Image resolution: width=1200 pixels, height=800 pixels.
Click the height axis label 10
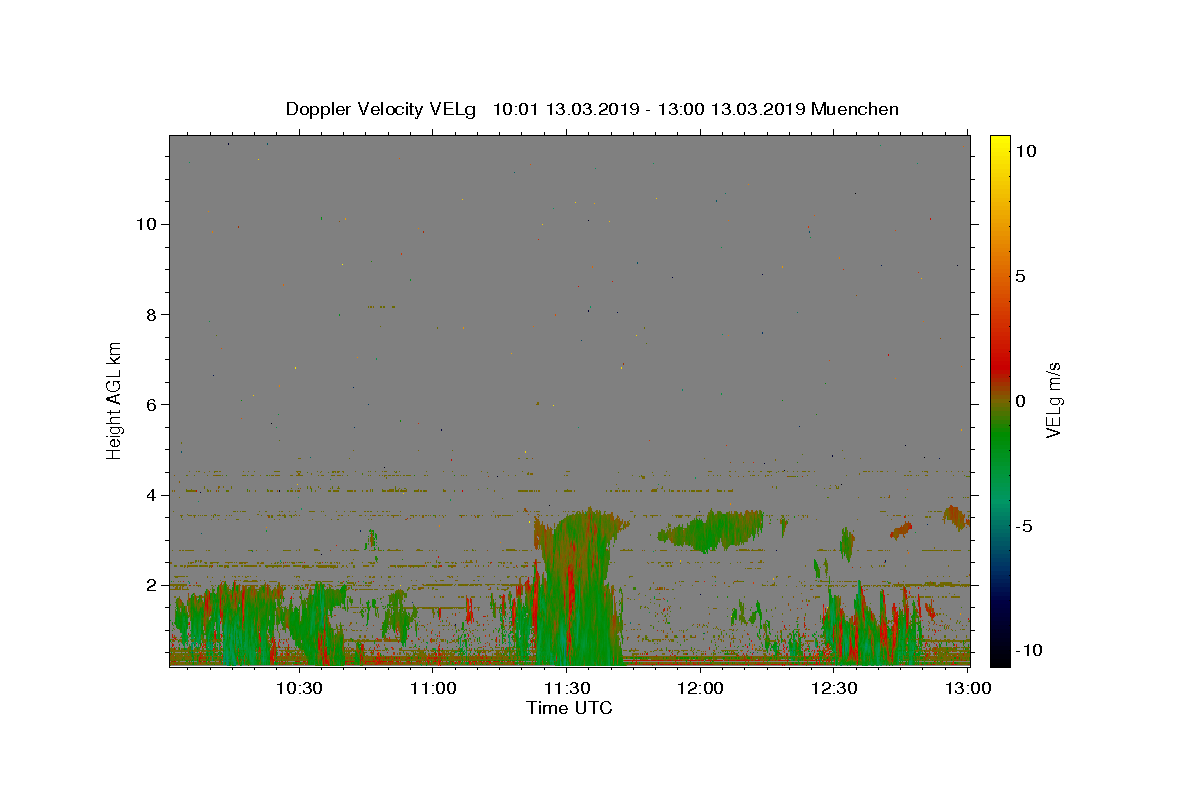coord(147,224)
